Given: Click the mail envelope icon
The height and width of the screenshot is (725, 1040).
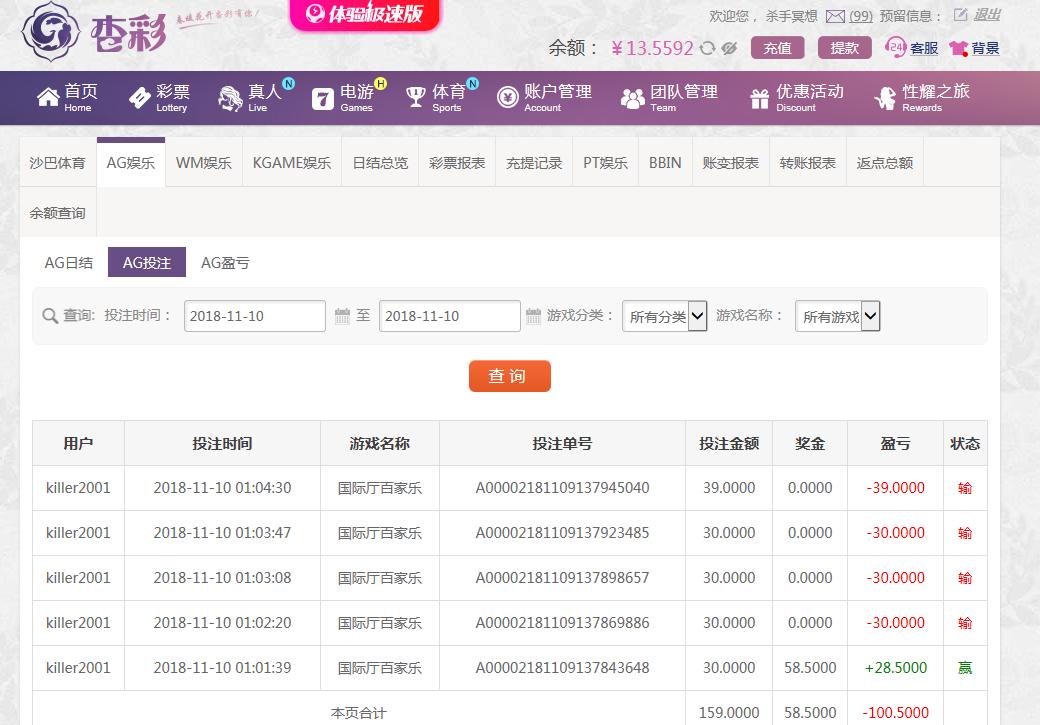Looking at the screenshot, I should pos(835,16).
